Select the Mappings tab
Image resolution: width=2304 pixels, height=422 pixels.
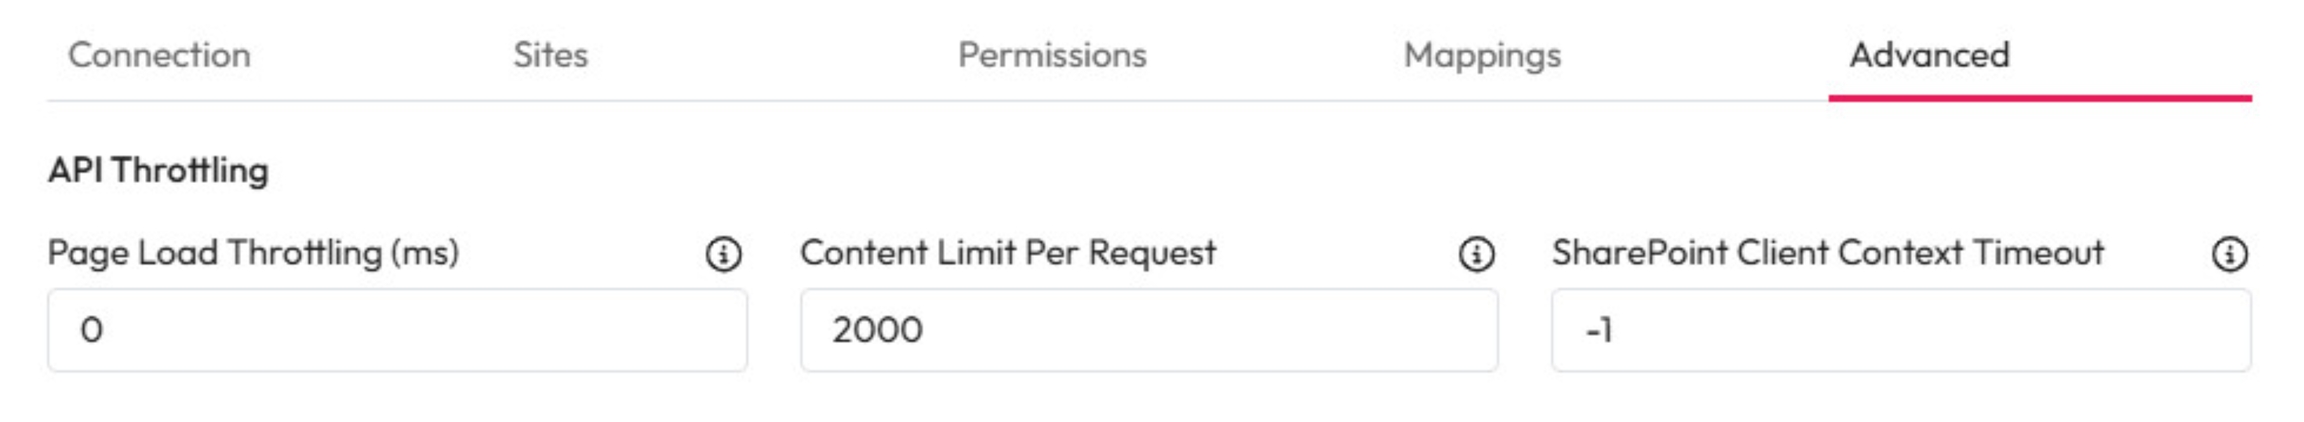tap(1482, 55)
